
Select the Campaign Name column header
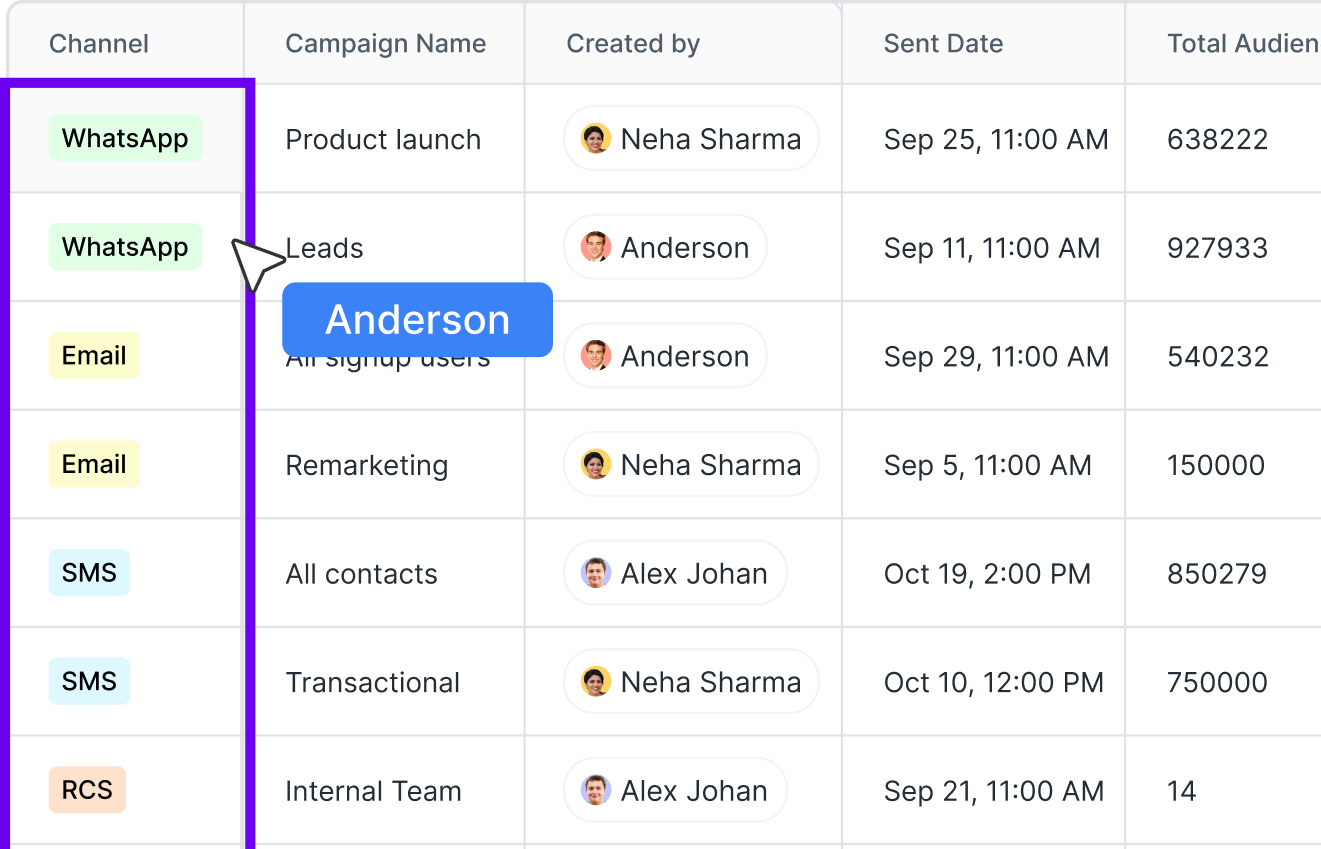tap(386, 43)
